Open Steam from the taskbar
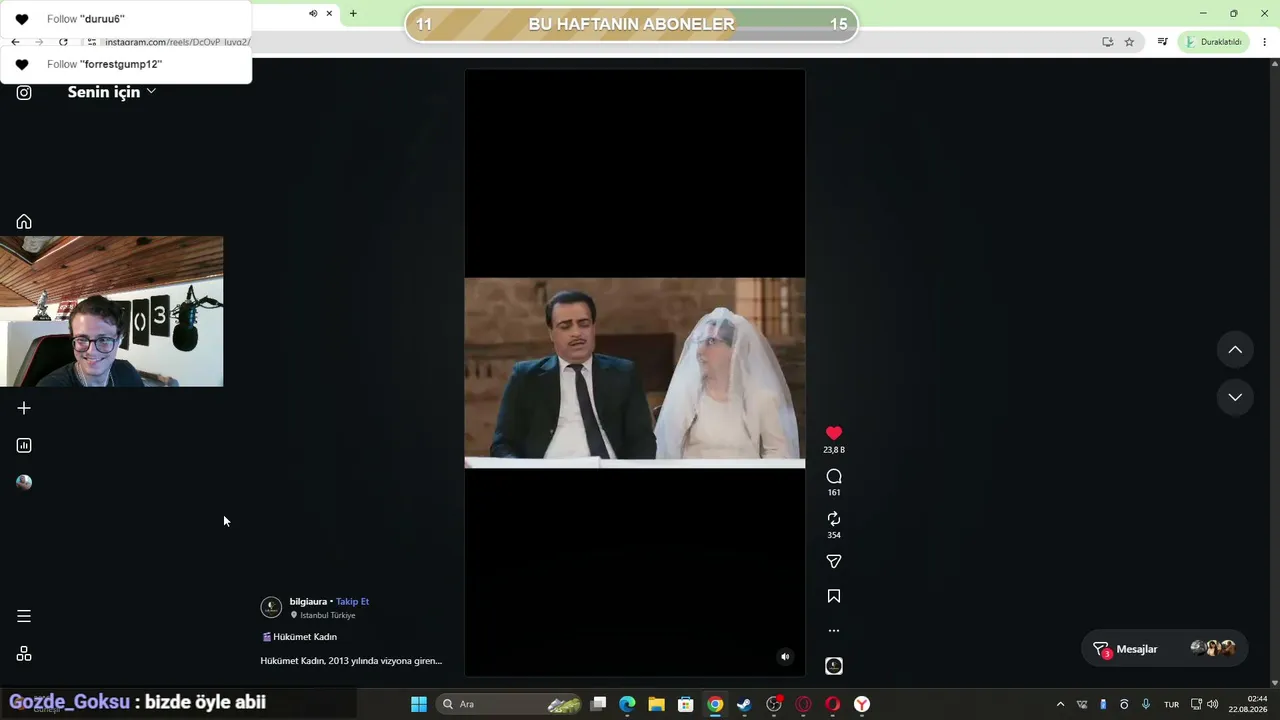The height and width of the screenshot is (720, 1280). pos(744,704)
